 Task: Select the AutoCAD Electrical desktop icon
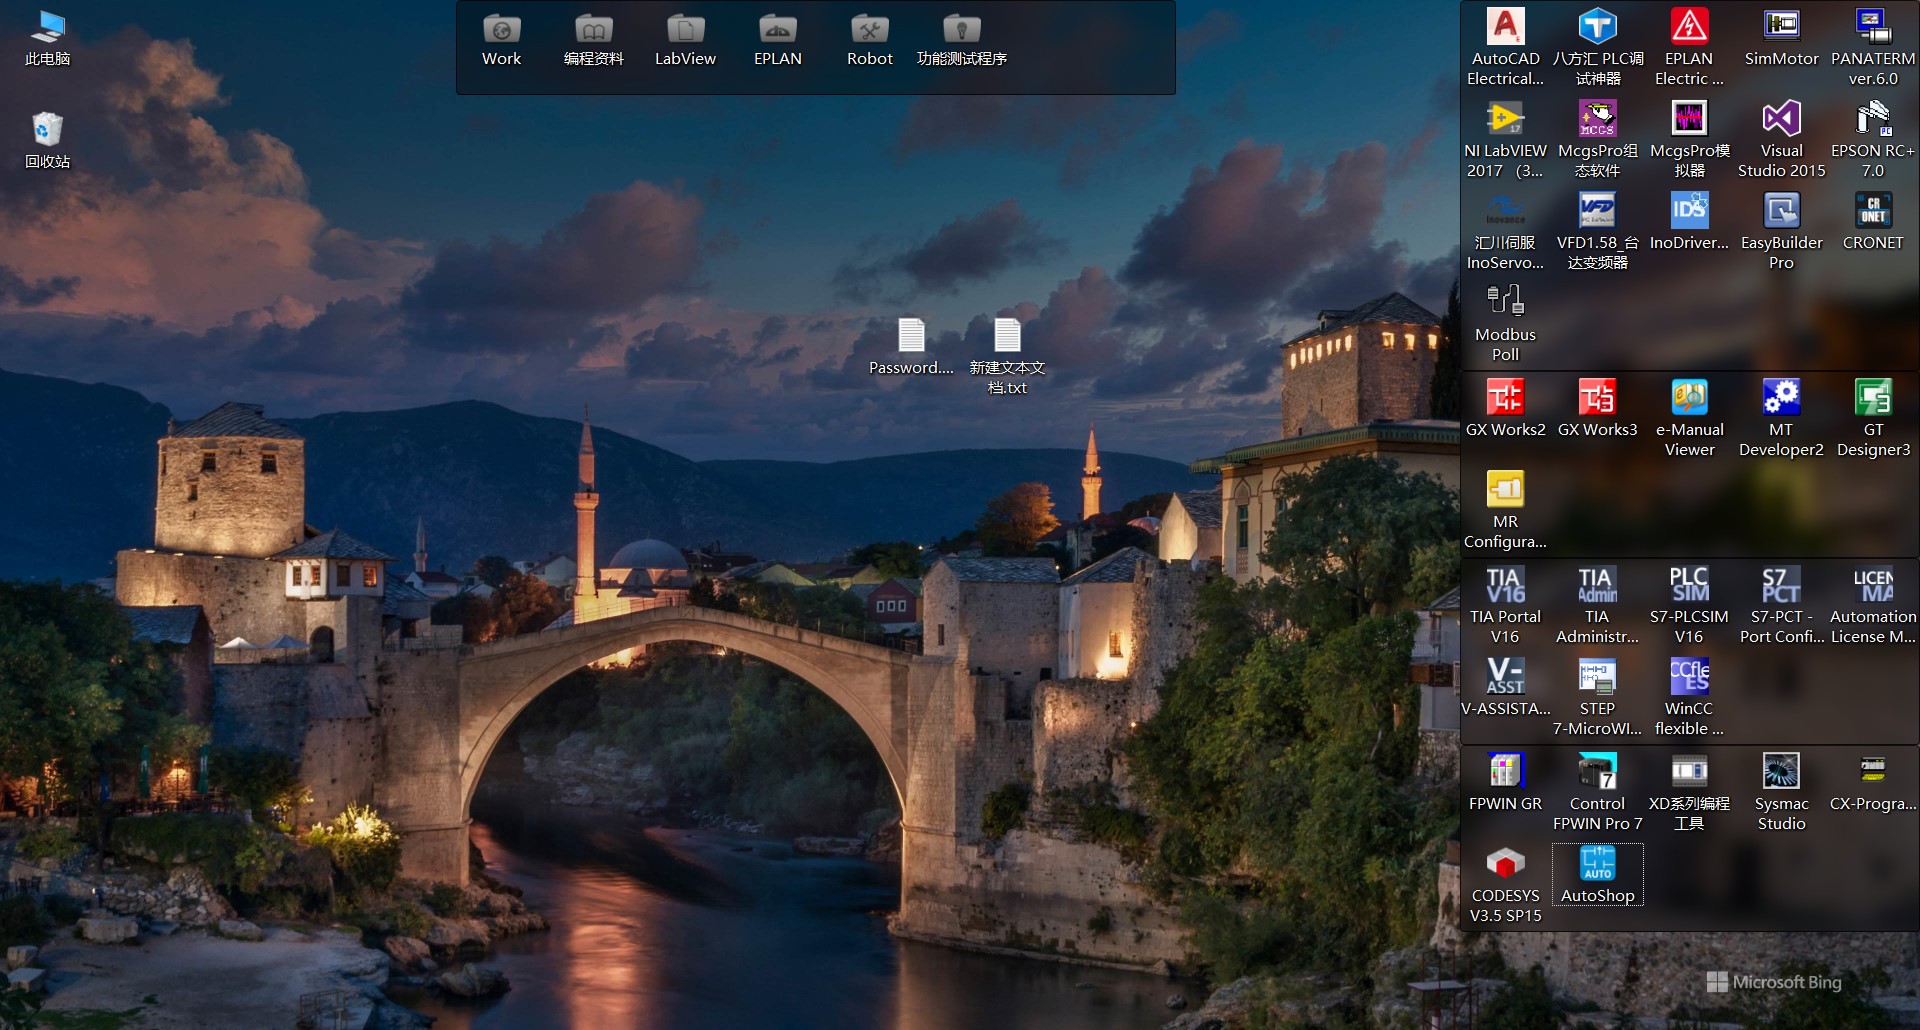pyautogui.click(x=1505, y=28)
